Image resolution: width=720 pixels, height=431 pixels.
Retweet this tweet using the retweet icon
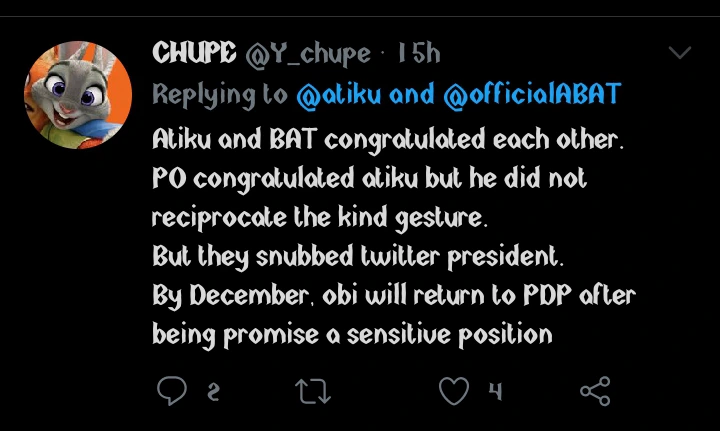click(x=314, y=391)
